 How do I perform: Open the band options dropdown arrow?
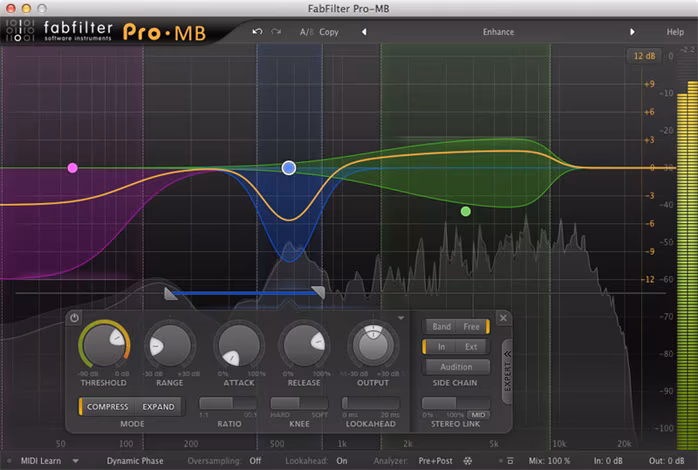click(401, 318)
